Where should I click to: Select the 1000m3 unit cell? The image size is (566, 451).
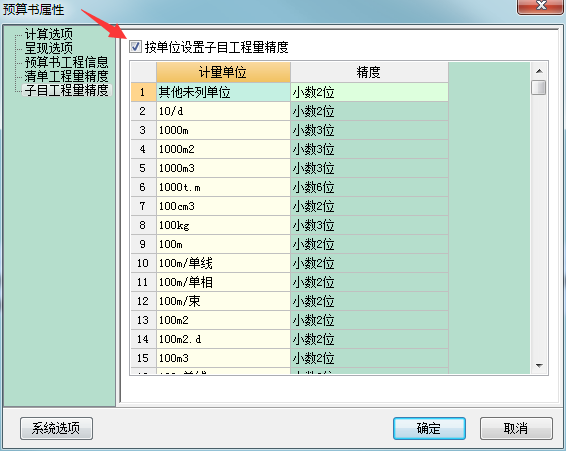[223, 168]
